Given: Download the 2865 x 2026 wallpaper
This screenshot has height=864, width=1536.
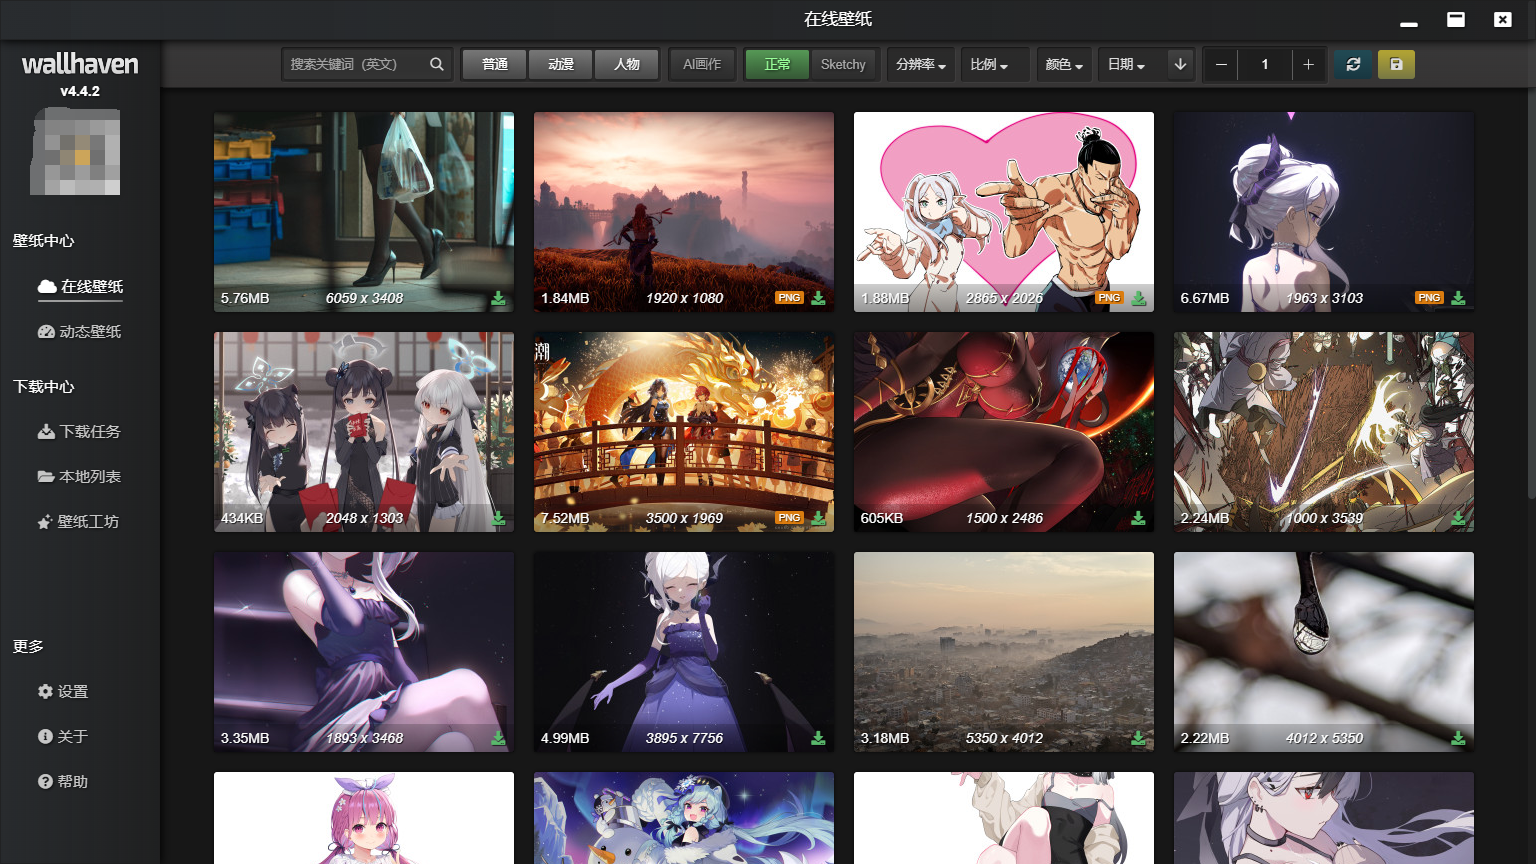Looking at the screenshot, I should click(x=1138, y=298).
